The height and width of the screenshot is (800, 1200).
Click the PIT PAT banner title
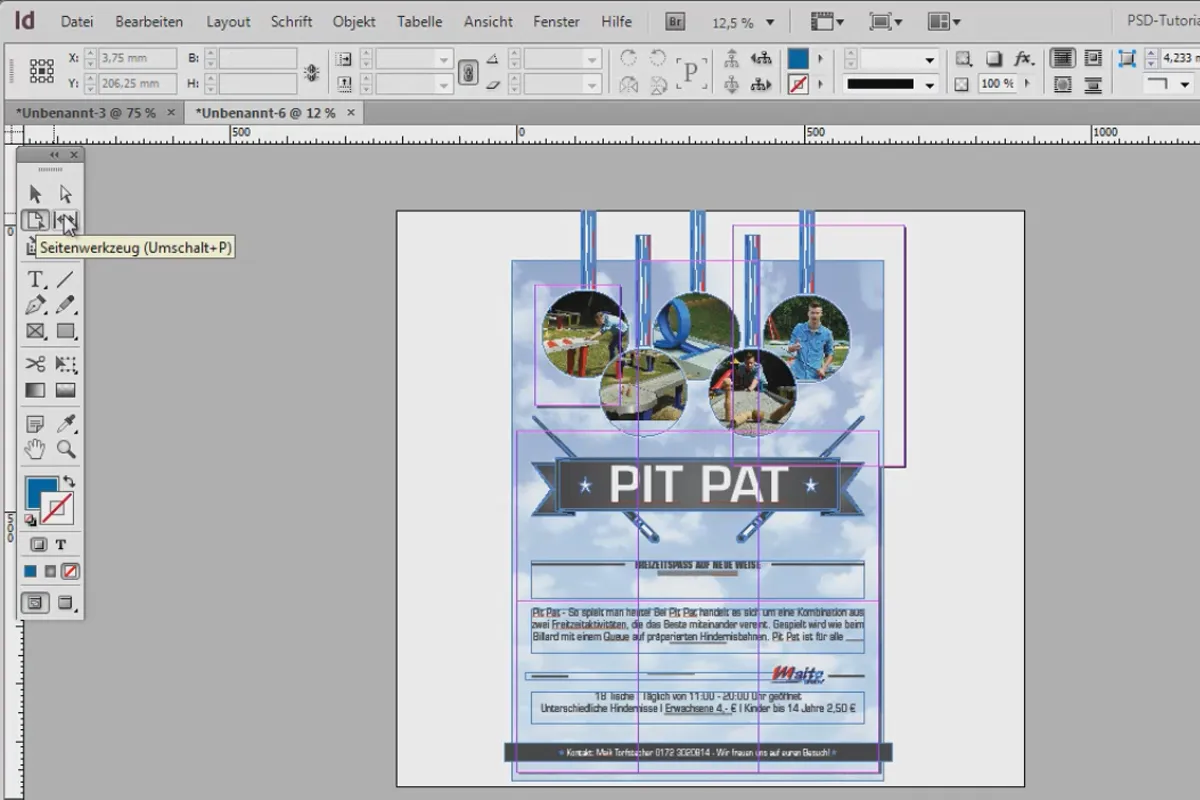tap(698, 485)
